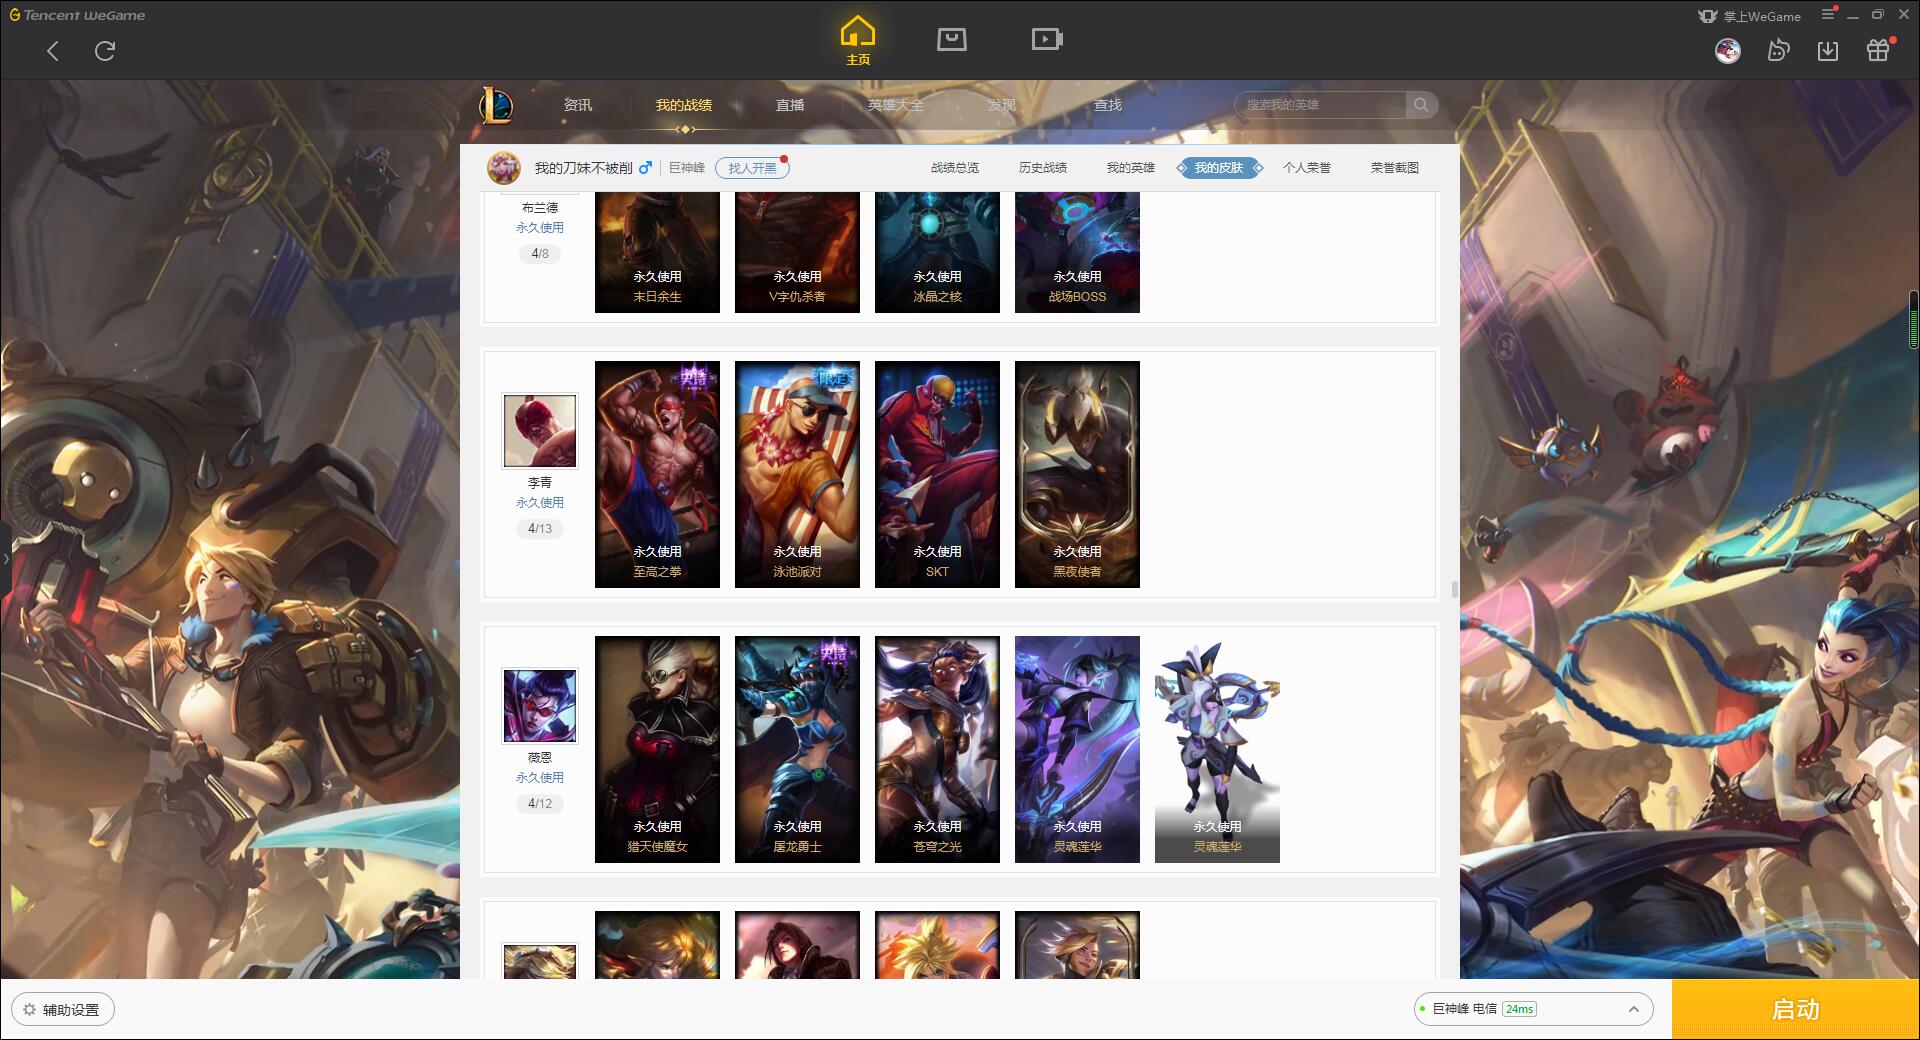Open the 末日余生 skin card
Image resolution: width=1920 pixels, height=1040 pixels.
657,252
